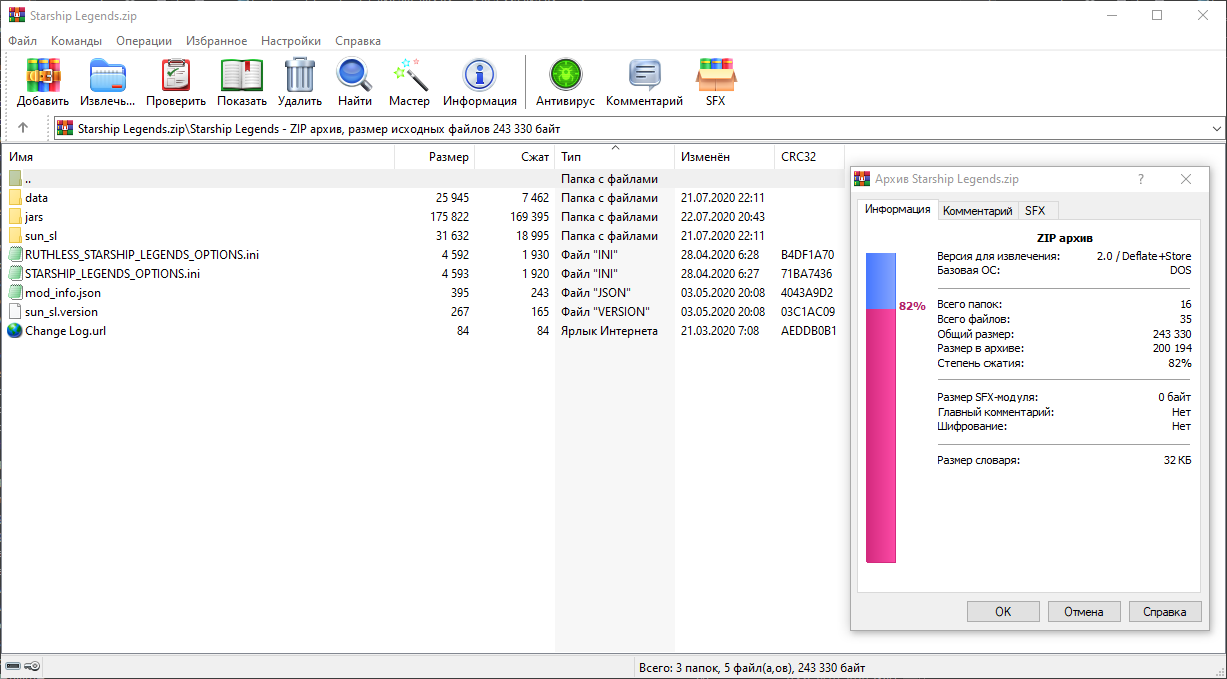Close the archive information dialog
This screenshot has width=1227, height=679.
tap(1186, 179)
